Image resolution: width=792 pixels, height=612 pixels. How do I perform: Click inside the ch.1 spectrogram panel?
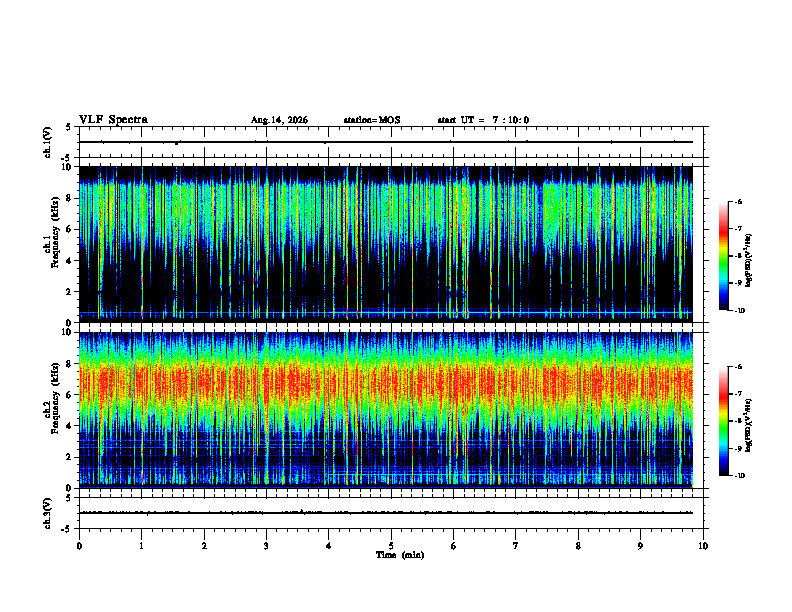tap(386, 244)
